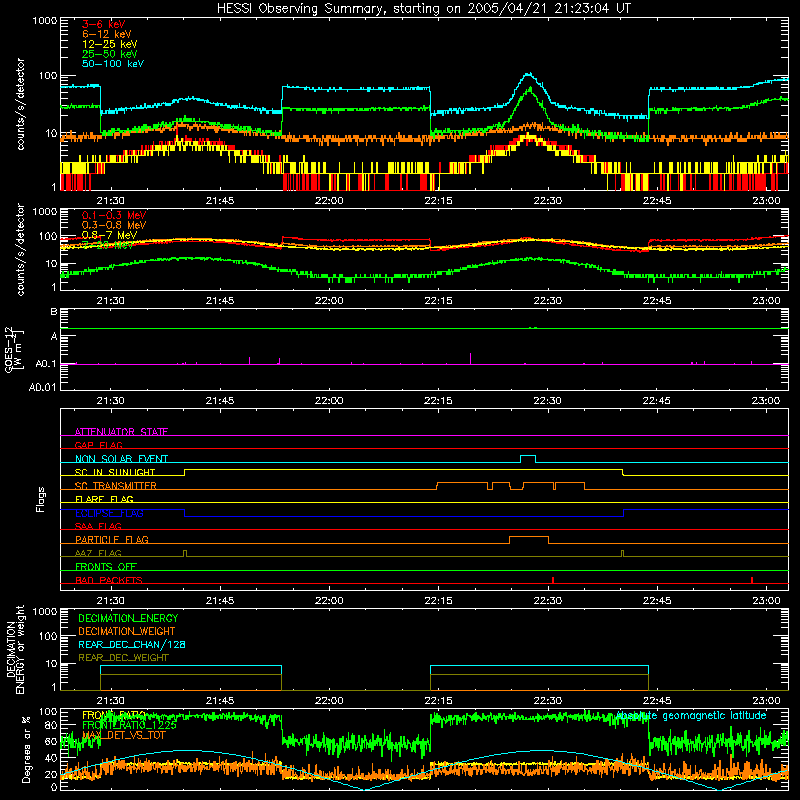Select the 50-100 keV legend label
The height and width of the screenshot is (800, 800).
tap(113, 64)
